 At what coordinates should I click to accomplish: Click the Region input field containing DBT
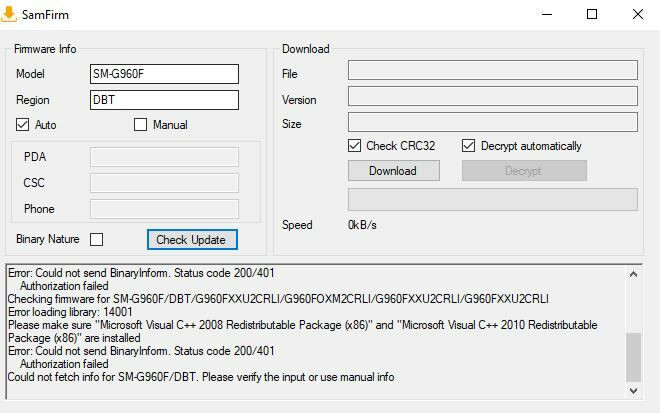[x=164, y=100]
